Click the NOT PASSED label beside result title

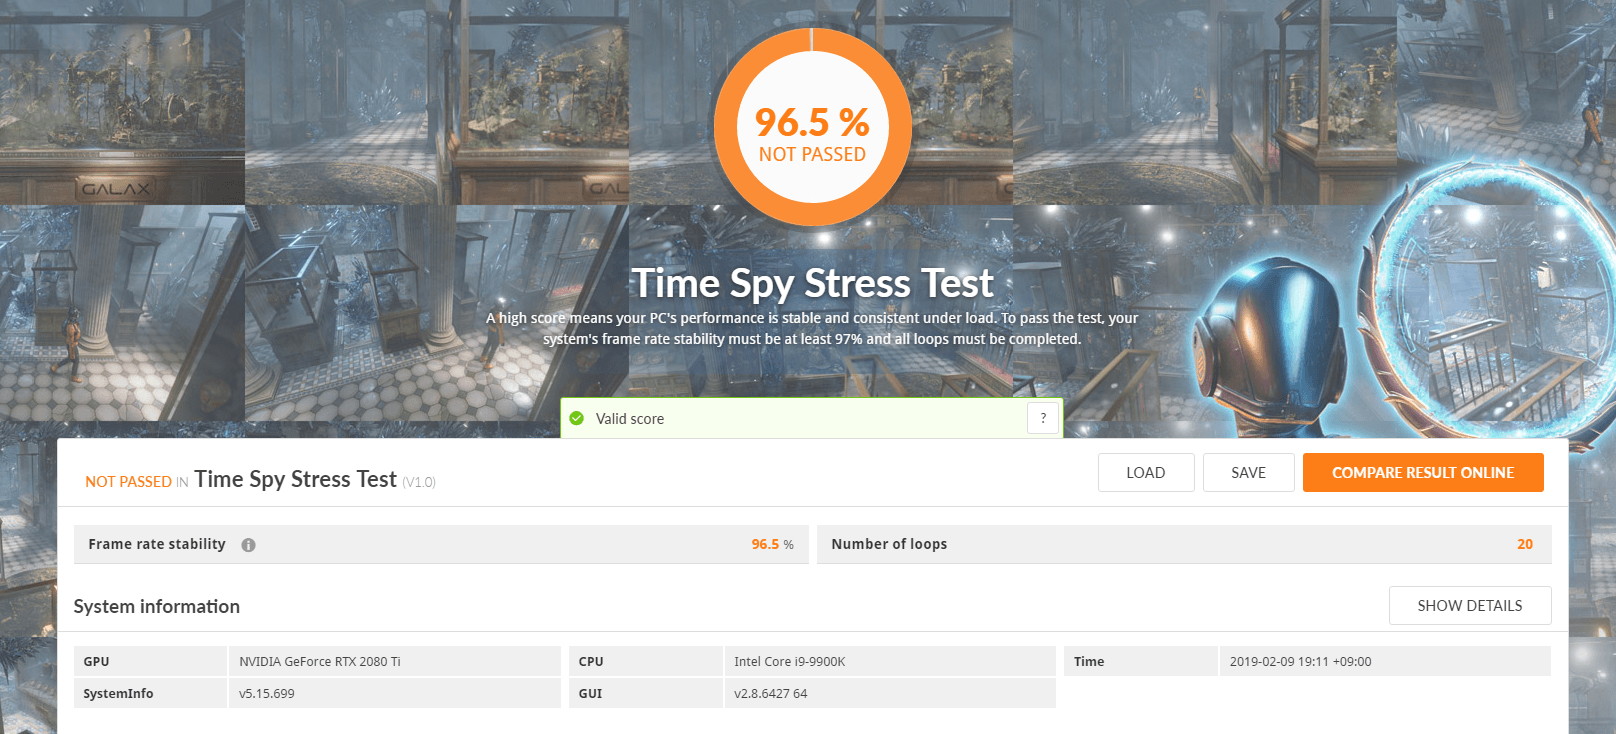coord(128,482)
